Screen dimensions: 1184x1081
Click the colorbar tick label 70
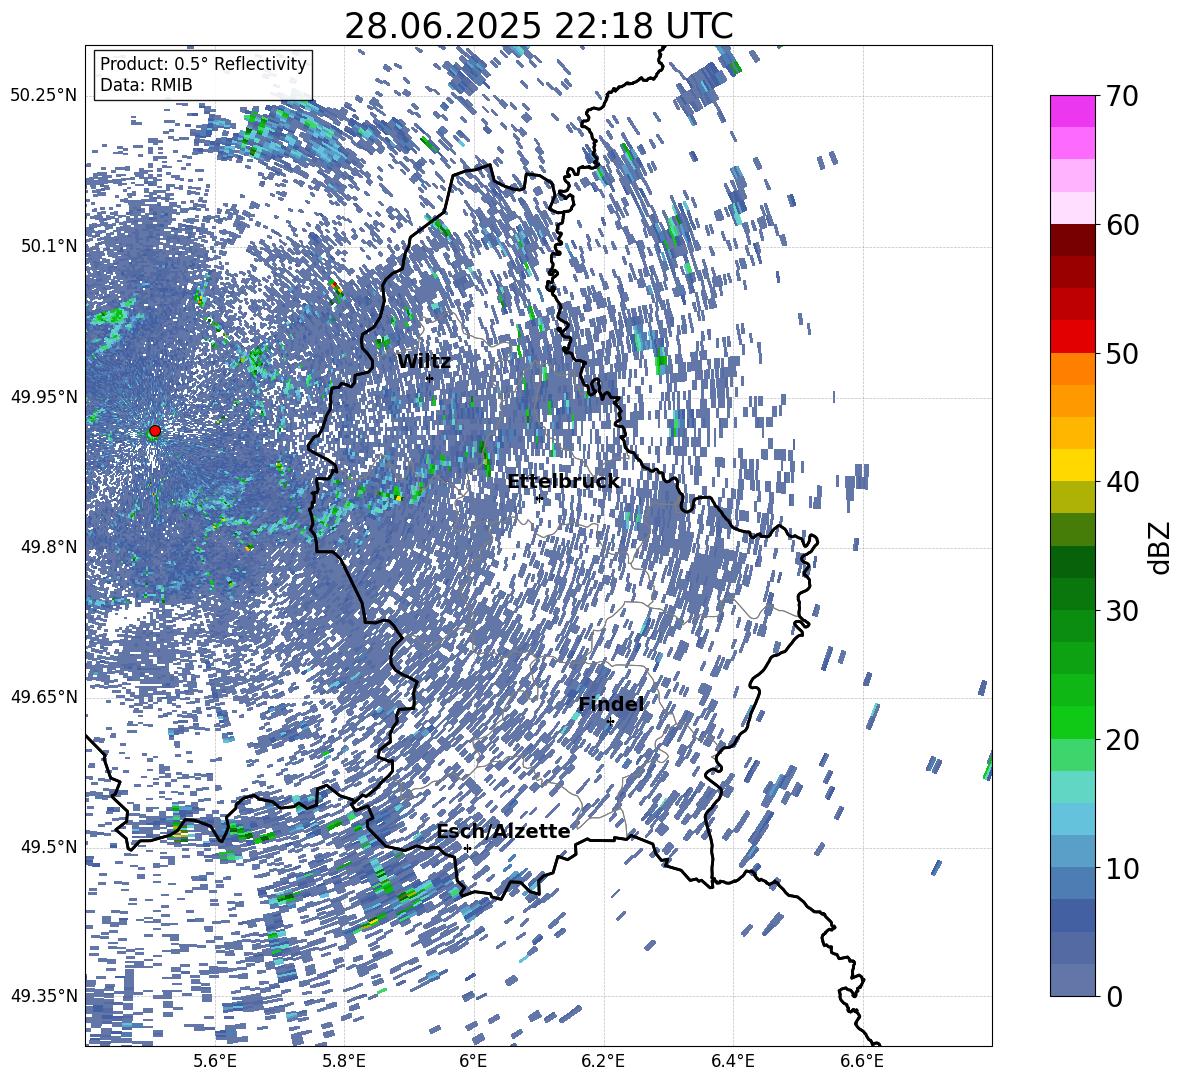(1123, 97)
